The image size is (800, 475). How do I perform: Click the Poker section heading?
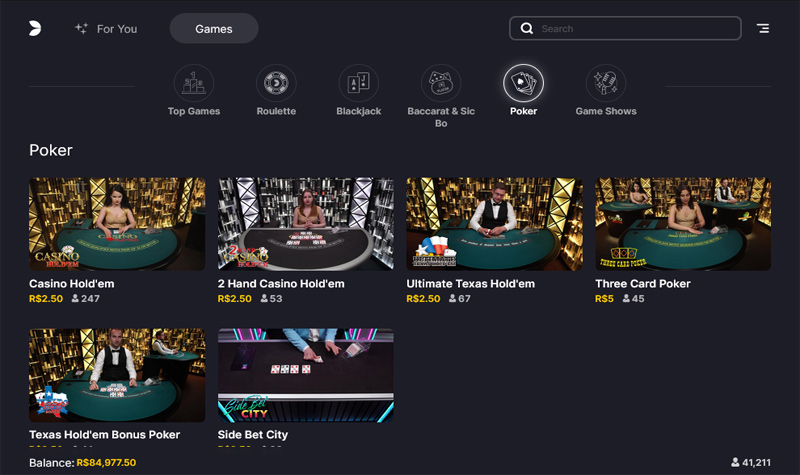(x=51, y=150)
